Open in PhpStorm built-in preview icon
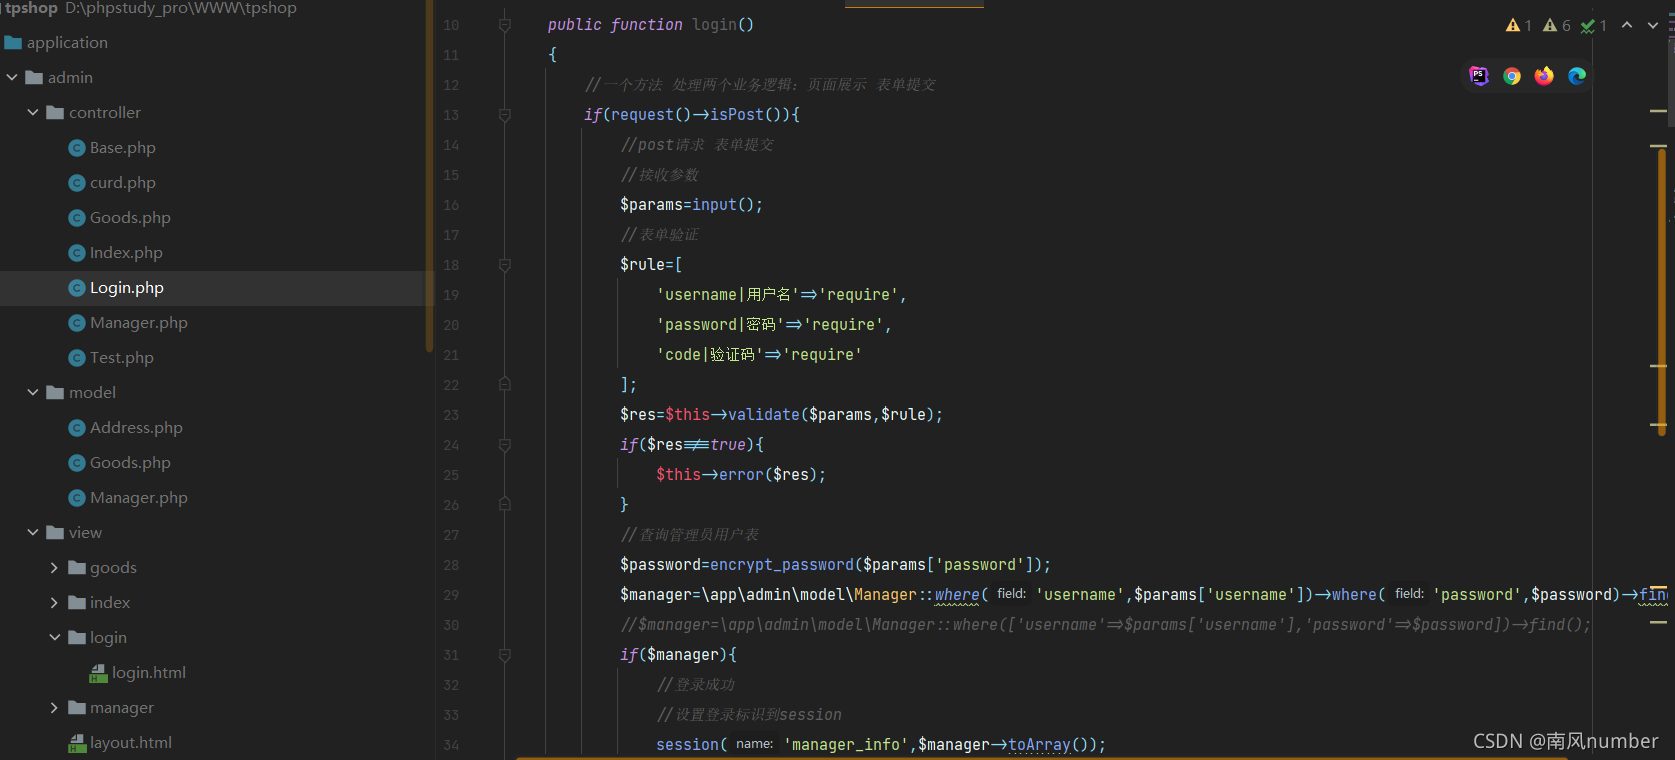The width and height of the screenshot is (1675, 760). pos(1479,76)
